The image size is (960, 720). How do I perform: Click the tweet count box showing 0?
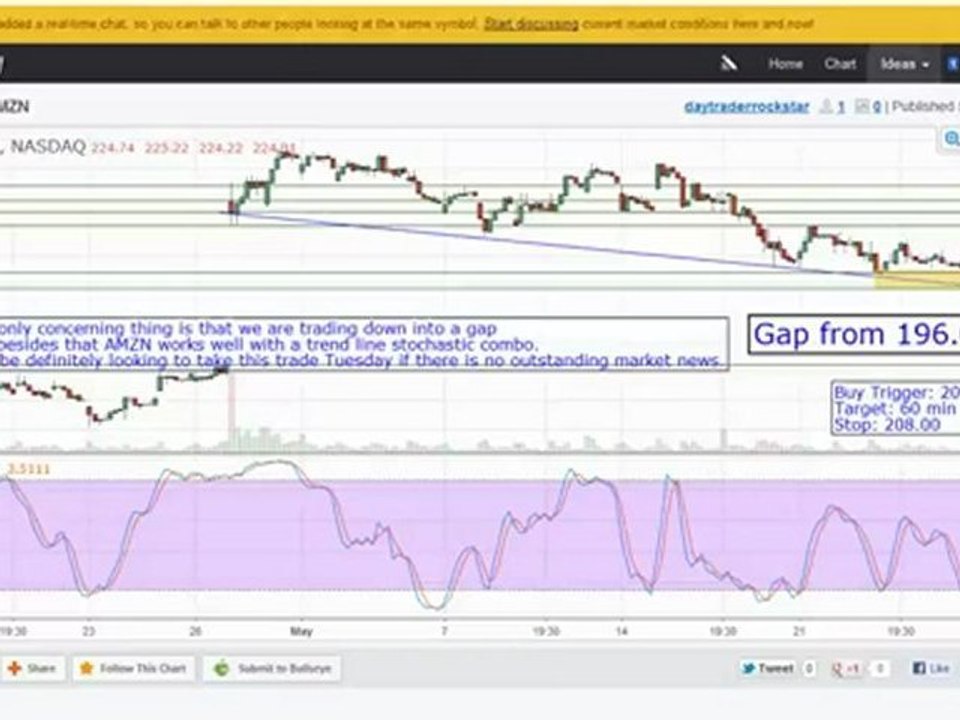click(809, 668)
